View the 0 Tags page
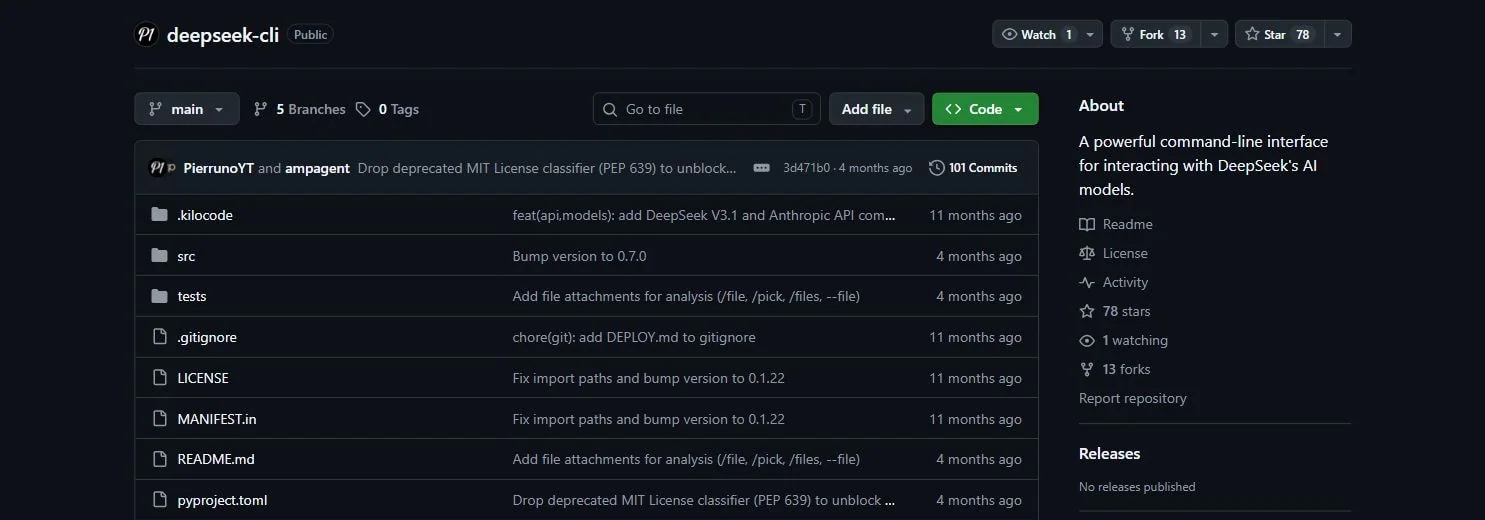This screenshot has width=1485, height=520. pyautogui.click(x=387, y=109)
